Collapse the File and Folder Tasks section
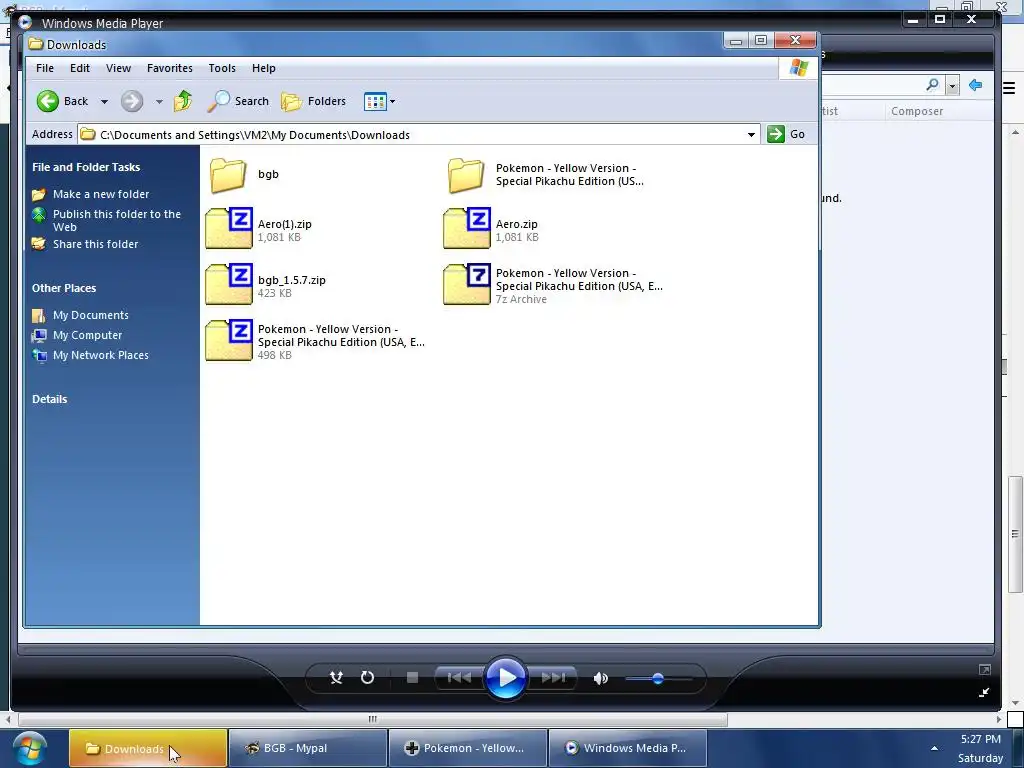 (x=86, y=167)
